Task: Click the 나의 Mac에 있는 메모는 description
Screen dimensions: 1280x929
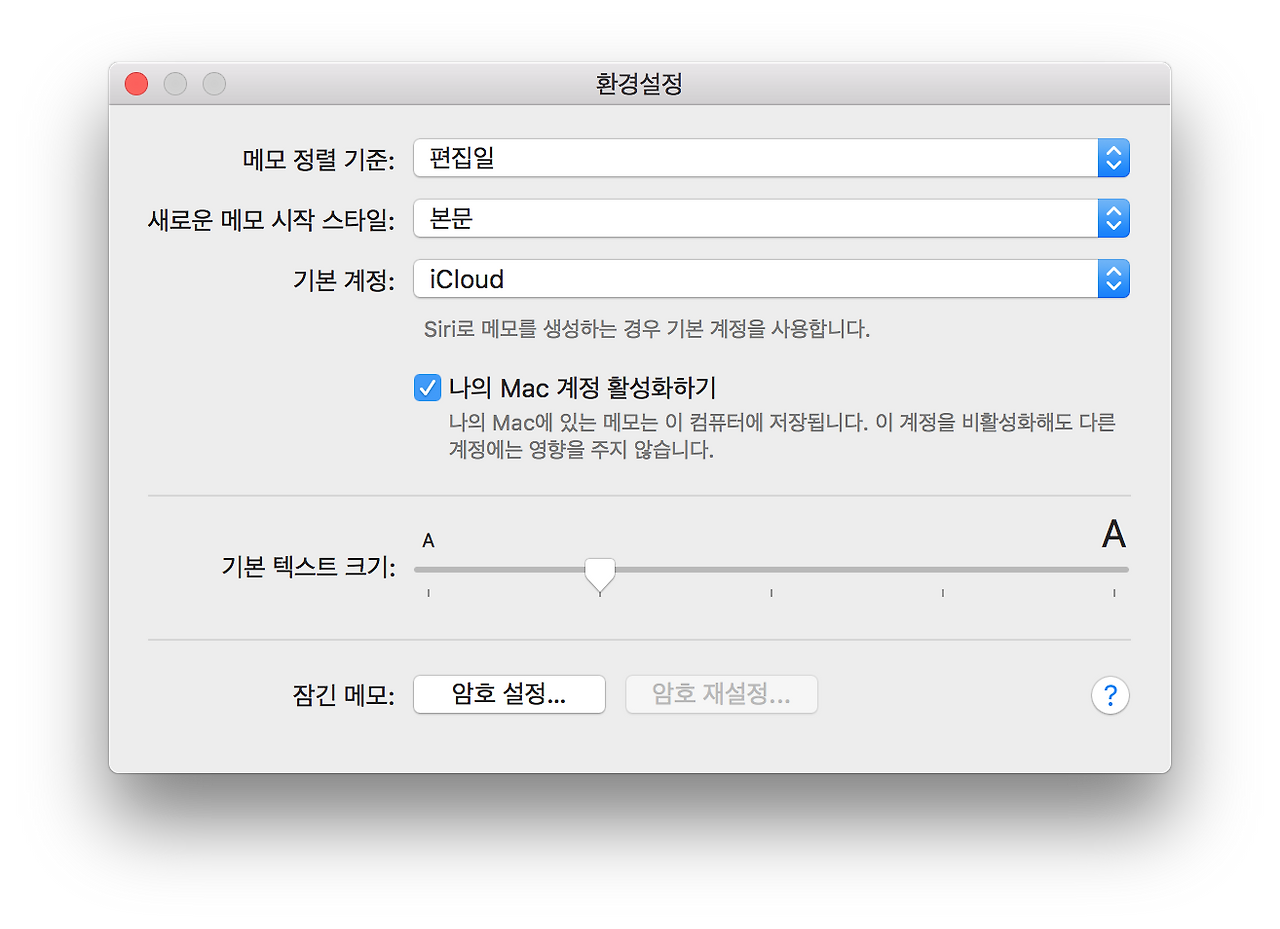Action: 782,436
